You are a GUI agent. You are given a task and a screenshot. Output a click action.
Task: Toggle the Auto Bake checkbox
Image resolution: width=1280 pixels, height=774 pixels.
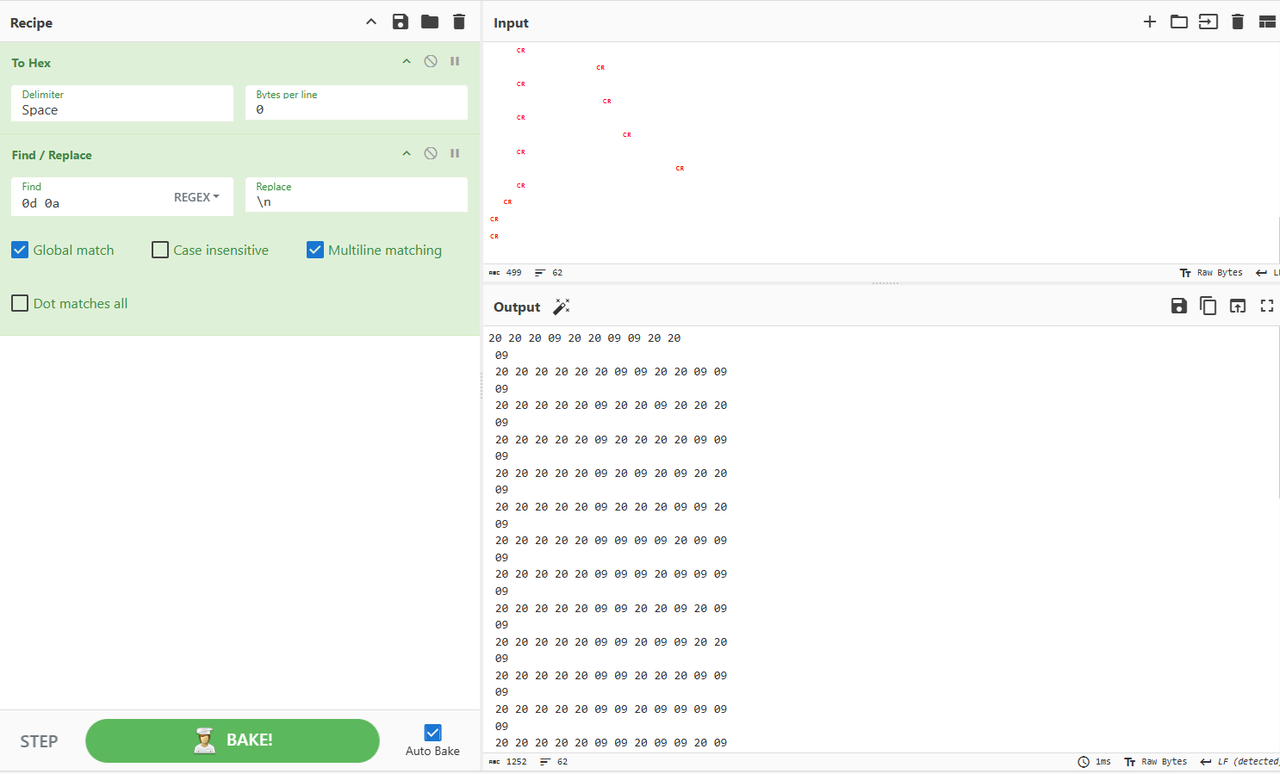pos(433,732)
